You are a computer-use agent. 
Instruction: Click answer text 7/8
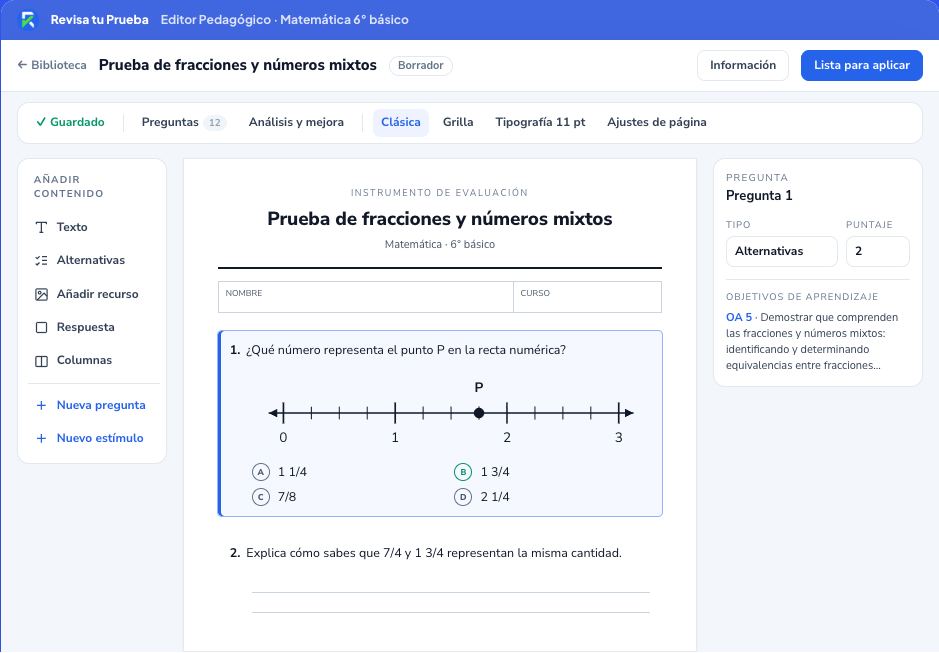pos(287,497)
